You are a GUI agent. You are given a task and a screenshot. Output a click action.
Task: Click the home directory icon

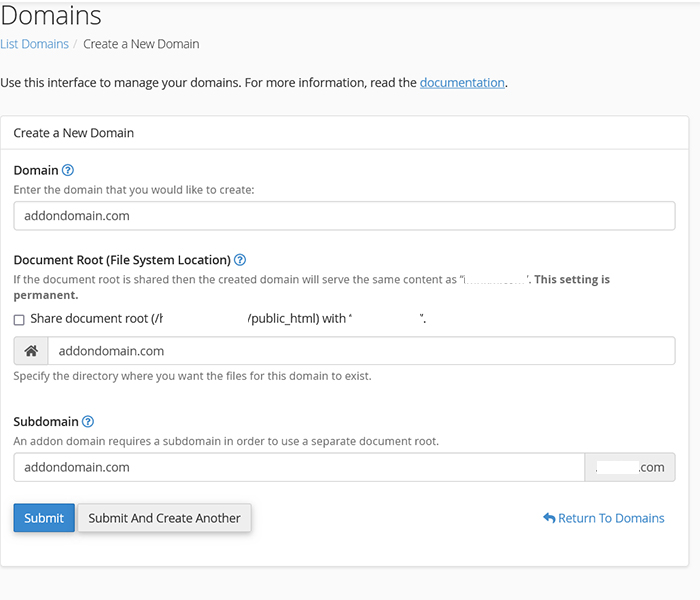(31, 351)
